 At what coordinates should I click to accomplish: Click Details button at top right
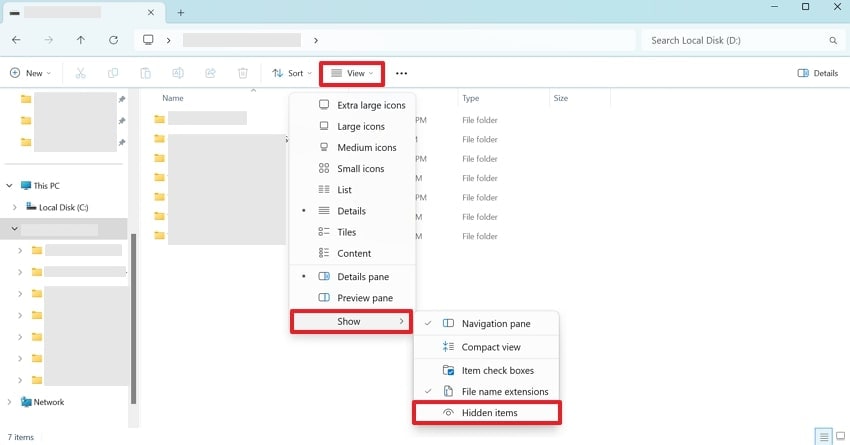[x=817, y=73]
